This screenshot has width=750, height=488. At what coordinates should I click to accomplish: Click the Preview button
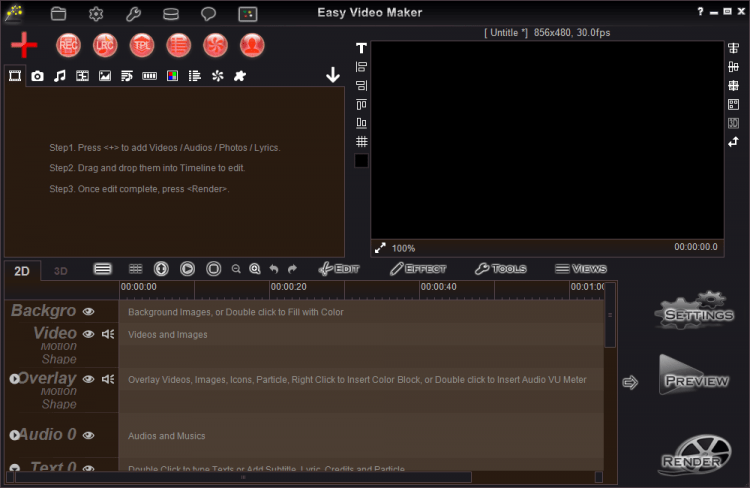click(x=694, y=376)
